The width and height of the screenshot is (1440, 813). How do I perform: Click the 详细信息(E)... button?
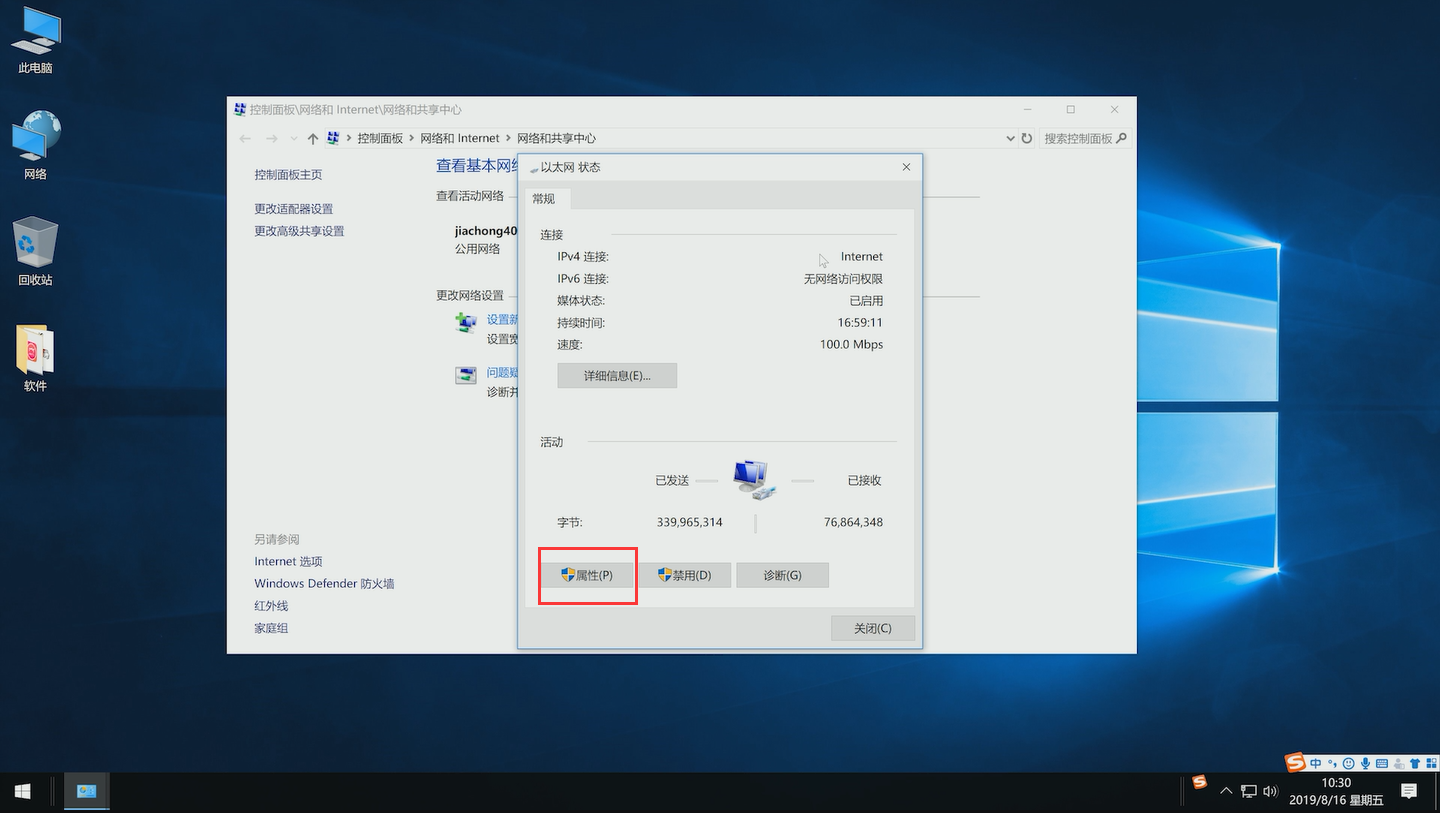(617, 376)
